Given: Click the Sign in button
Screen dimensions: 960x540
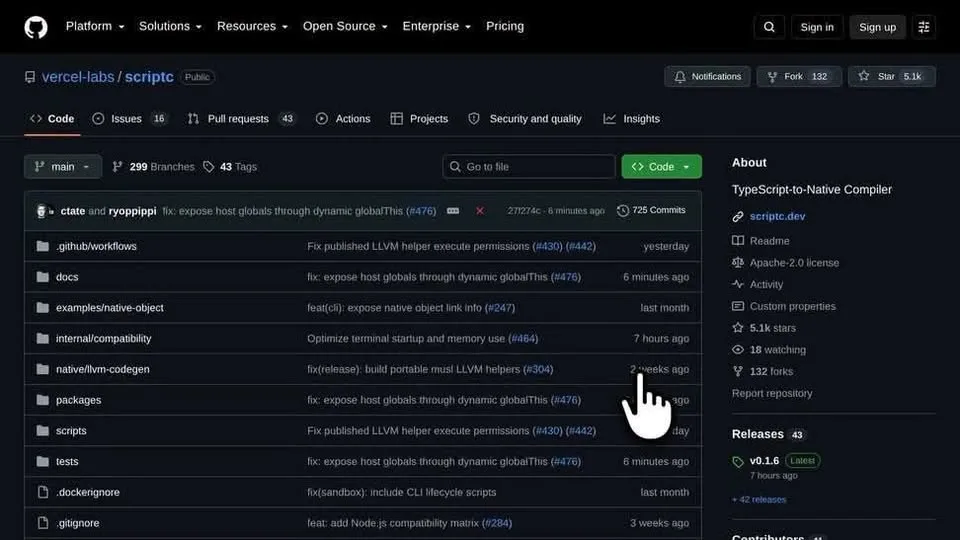Looking at the screenshot, I should pos(817,27).
